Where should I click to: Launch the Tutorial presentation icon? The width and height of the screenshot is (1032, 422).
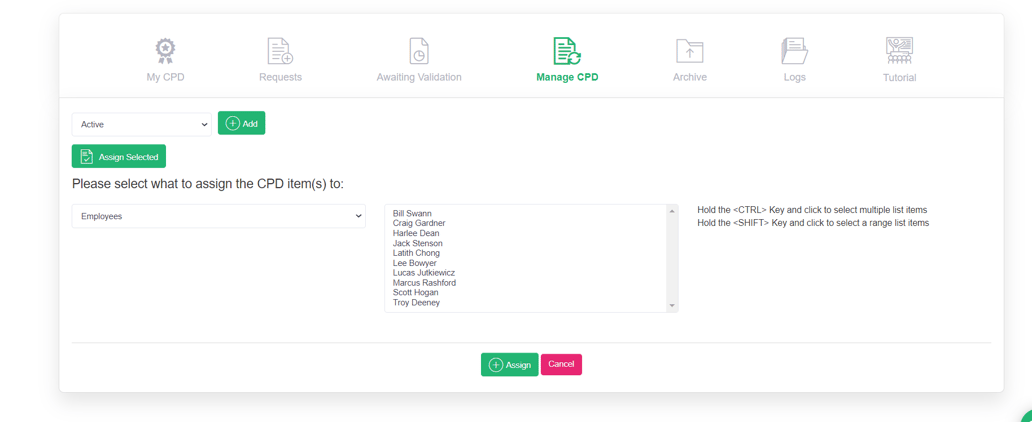(x=899, y=50)
